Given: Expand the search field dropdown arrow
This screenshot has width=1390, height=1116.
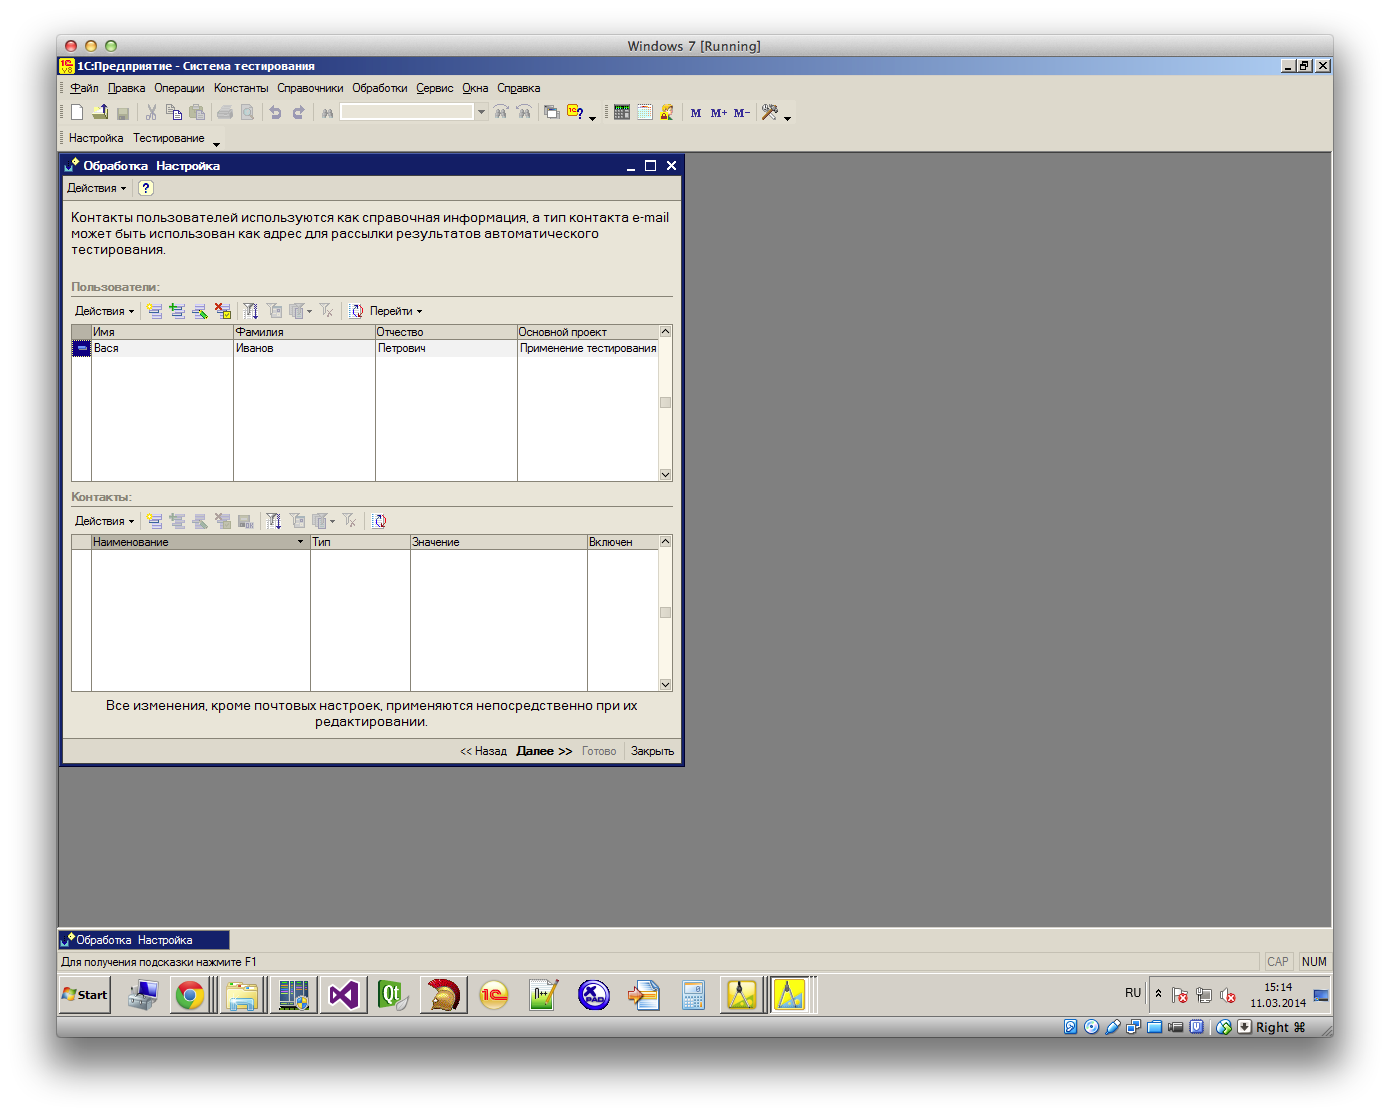Looking at the screenshot, I should click(x=481, y=112).
